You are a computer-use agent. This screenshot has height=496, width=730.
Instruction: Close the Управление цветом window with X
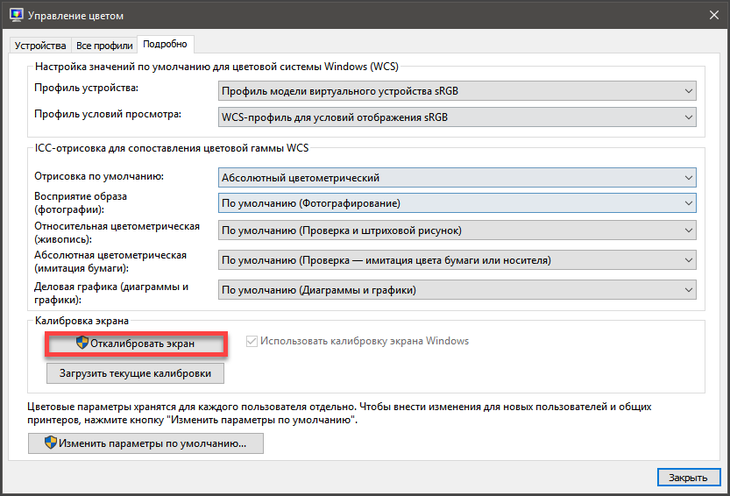[x=714, y=15]
